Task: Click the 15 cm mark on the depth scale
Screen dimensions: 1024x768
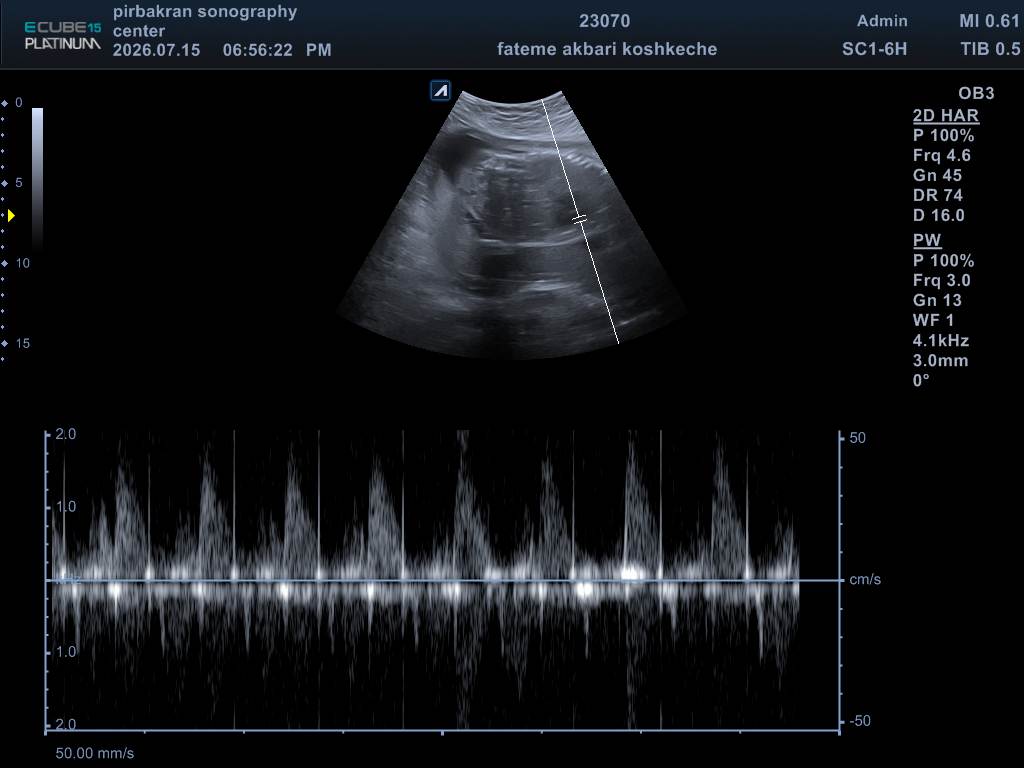Action: click(23, 344)
